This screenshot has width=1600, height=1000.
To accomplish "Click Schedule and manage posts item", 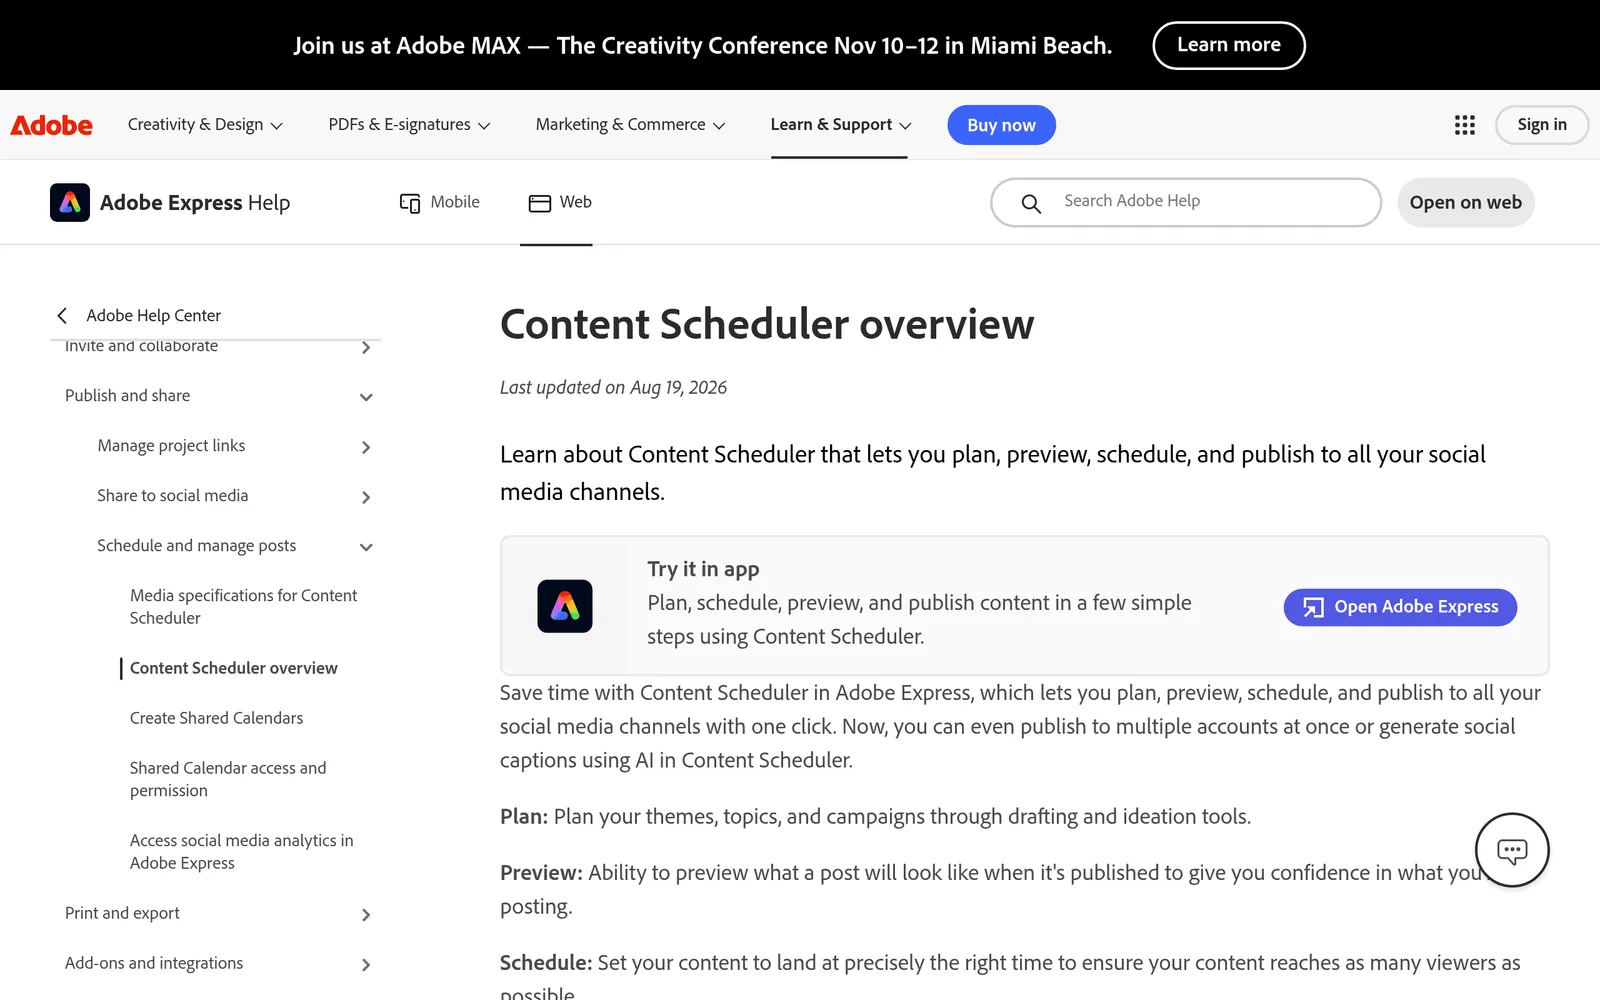I will coord(196,546).
